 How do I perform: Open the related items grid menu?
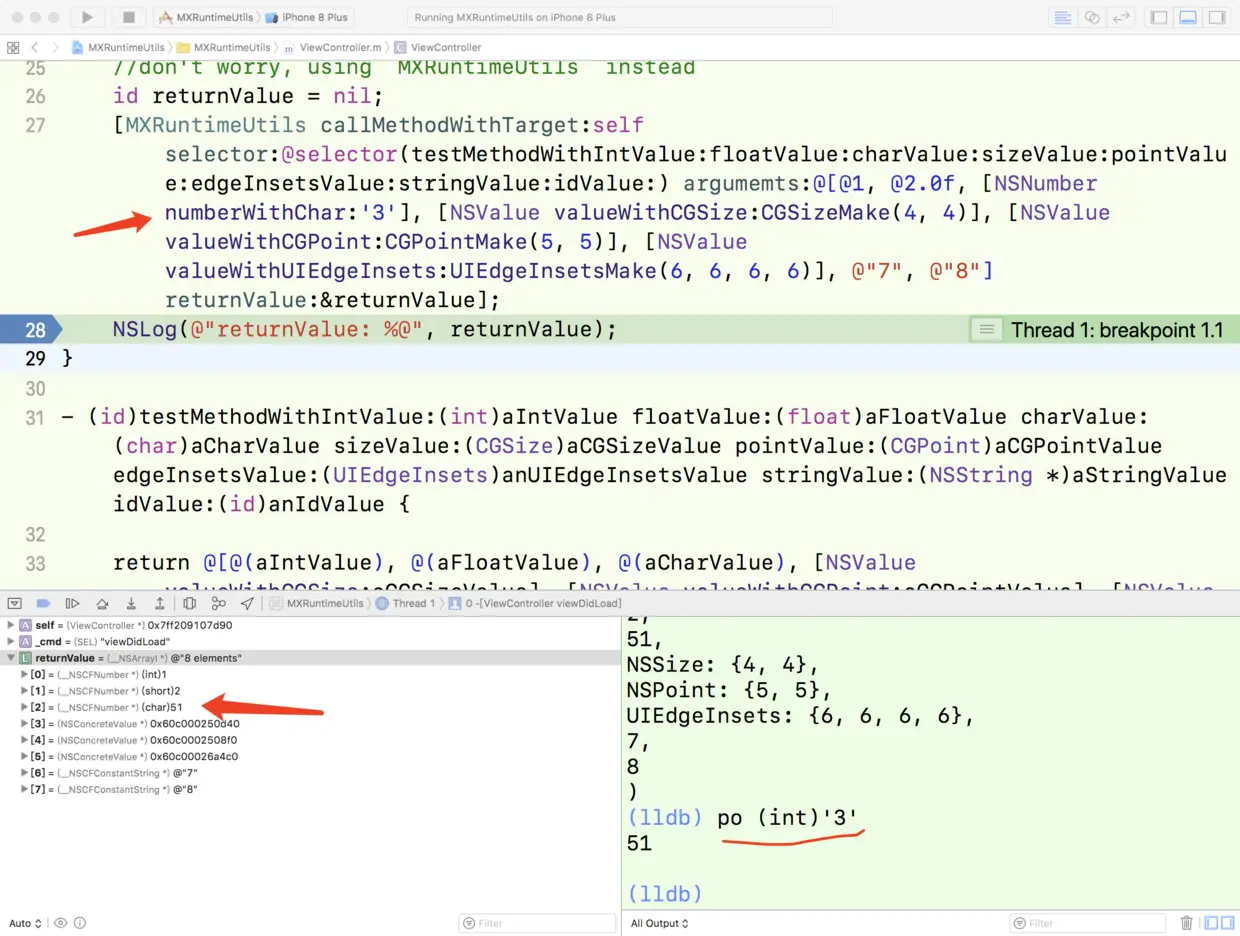click(x=13, y=47)
